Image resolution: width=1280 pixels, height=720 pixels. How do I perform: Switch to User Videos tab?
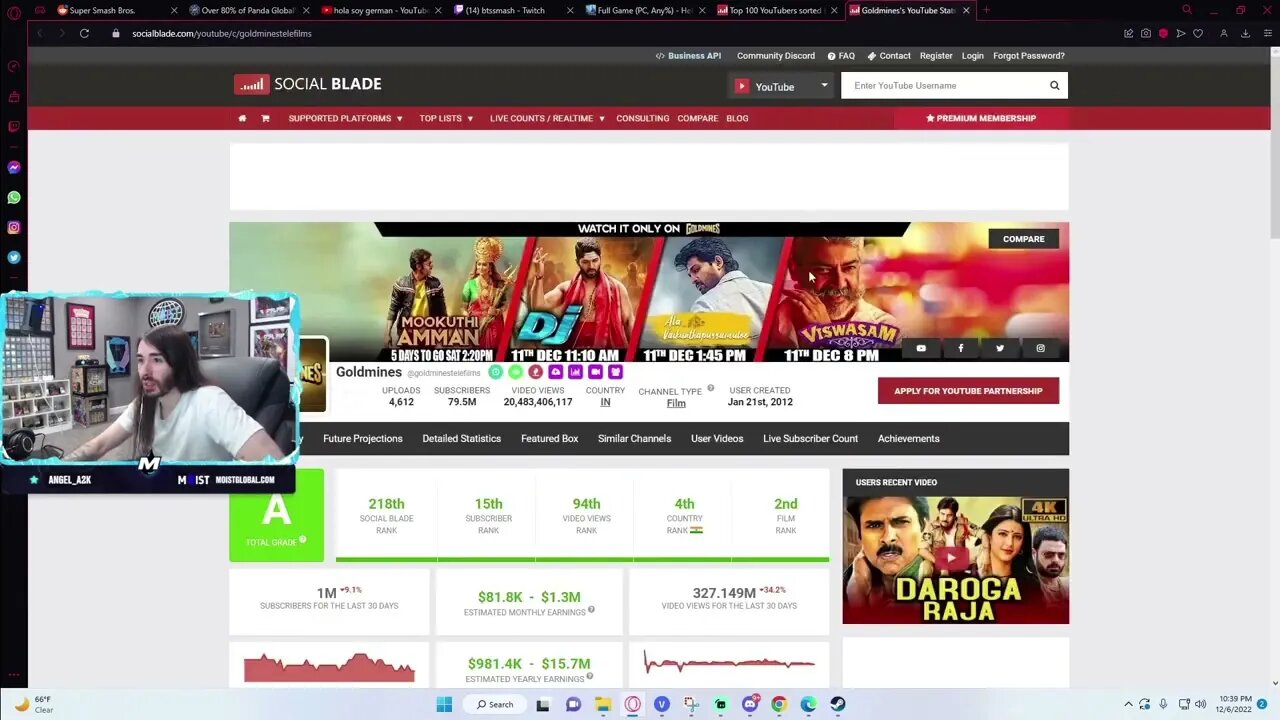[717, 438]
